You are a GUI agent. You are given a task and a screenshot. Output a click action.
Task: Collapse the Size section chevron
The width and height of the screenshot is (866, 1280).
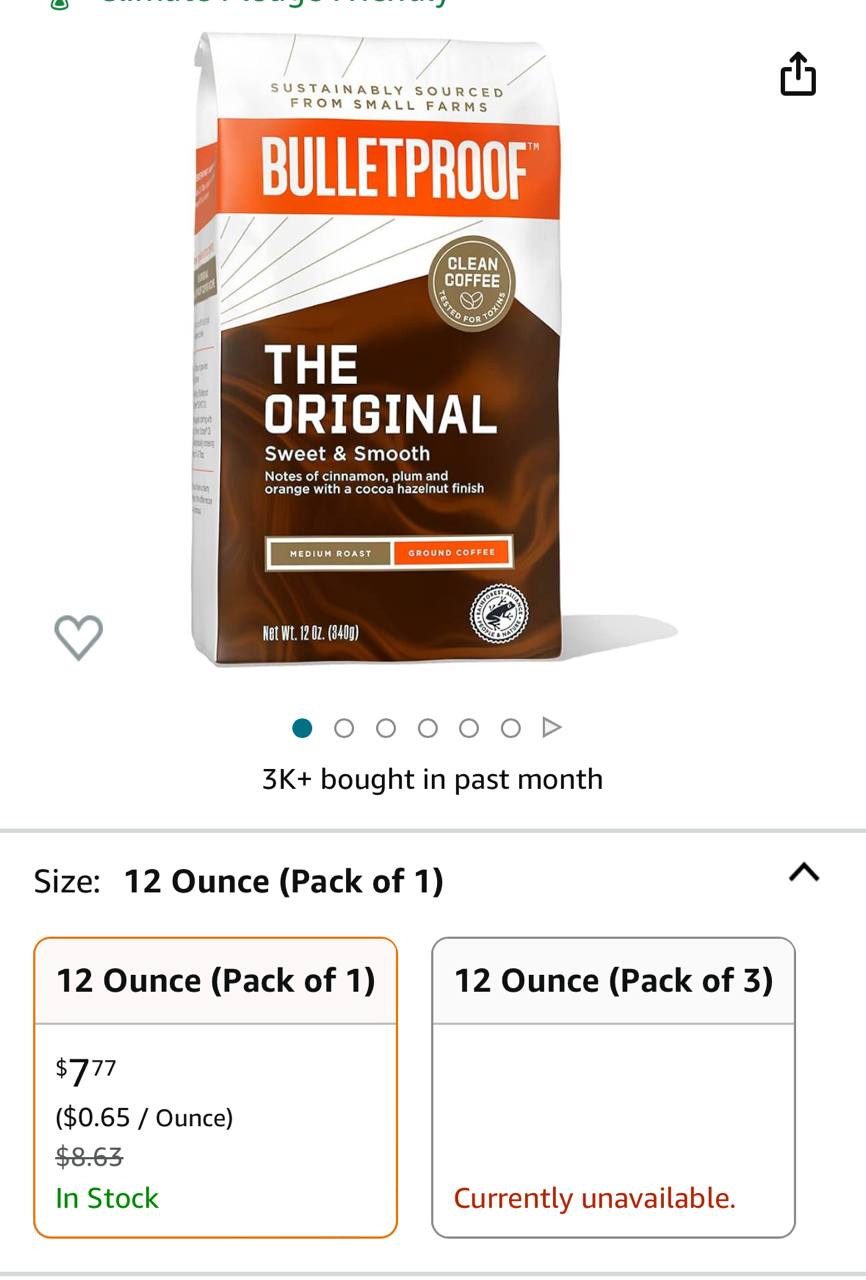(x=804, y=872)
